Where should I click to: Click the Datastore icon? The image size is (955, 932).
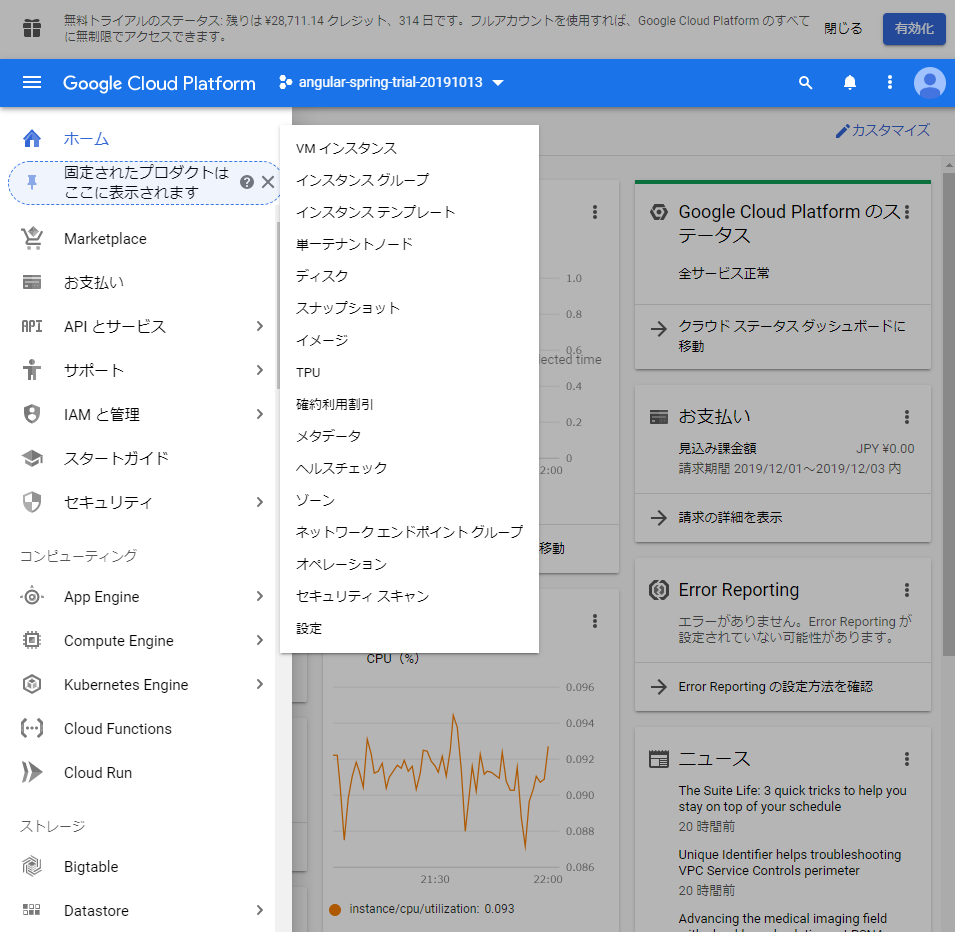point(32,910)
